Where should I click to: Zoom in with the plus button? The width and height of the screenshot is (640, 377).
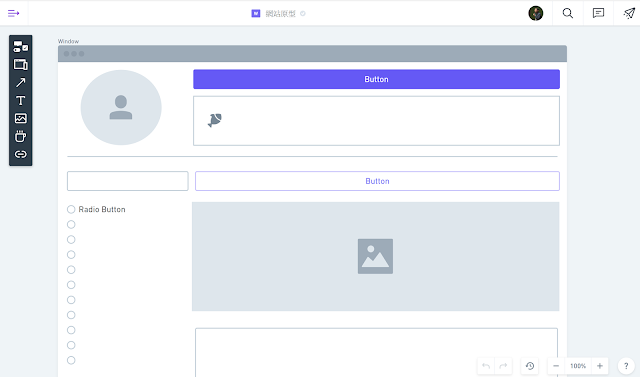pyautogui.click(x=600, y=366)
